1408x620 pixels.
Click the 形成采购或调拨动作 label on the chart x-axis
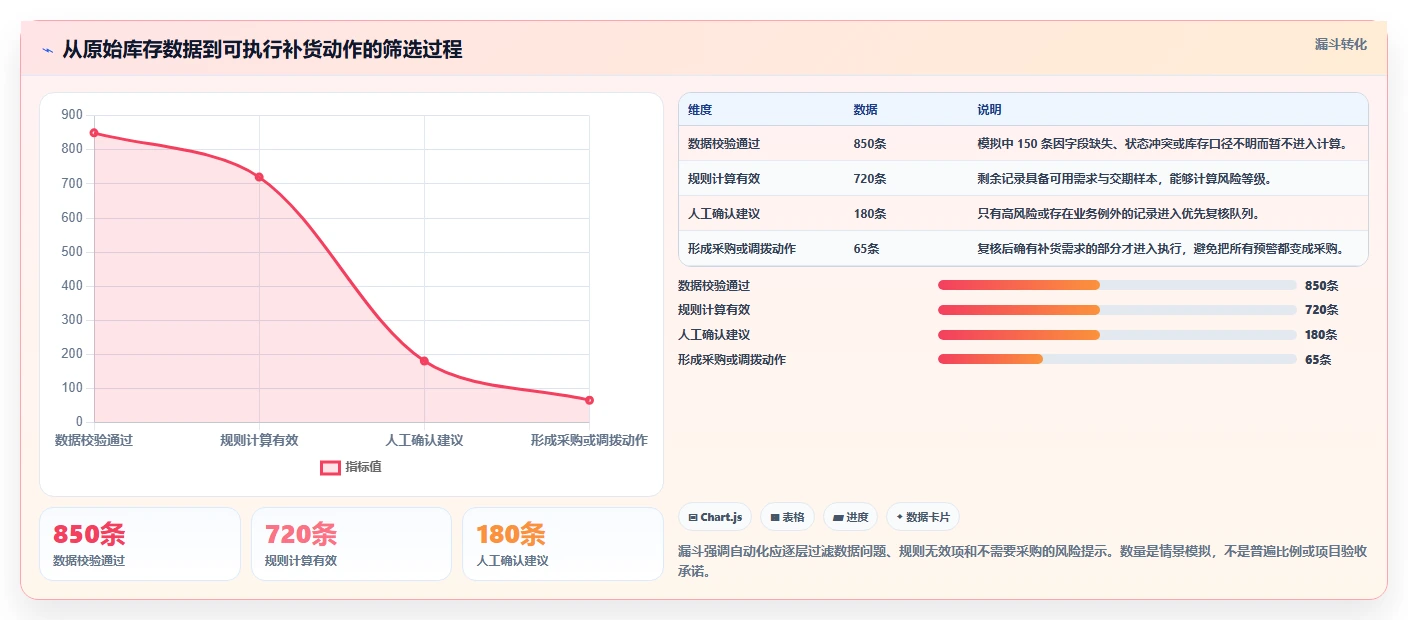point(589,440)
